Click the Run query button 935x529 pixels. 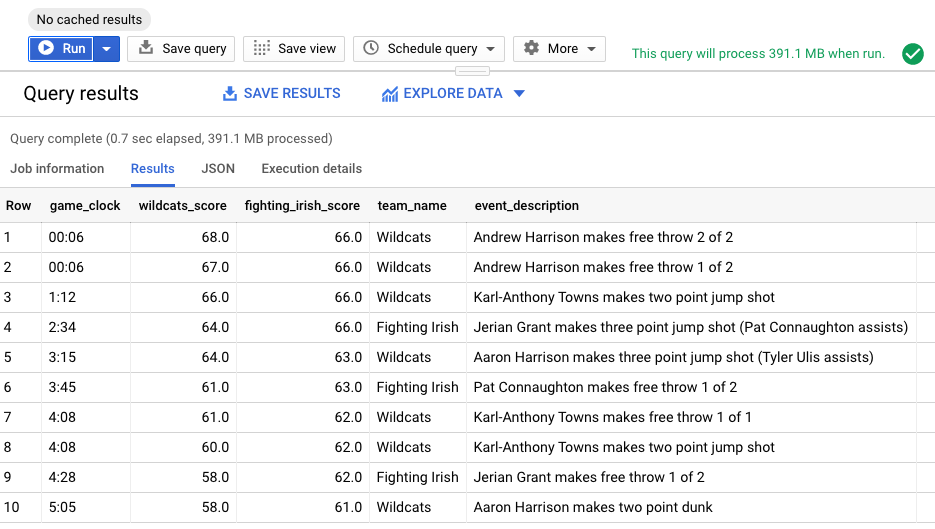pyautogui.click(x=61, y=49)
